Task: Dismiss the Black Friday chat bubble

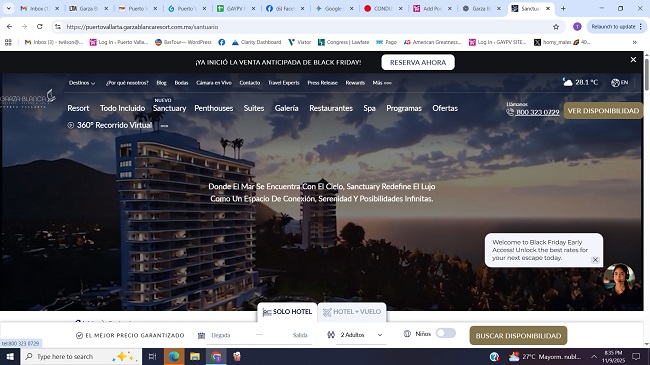Action: (595, 260)
